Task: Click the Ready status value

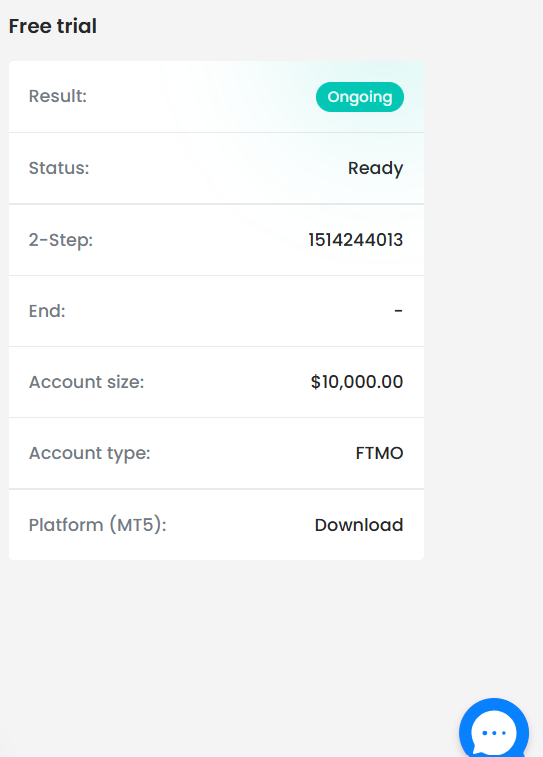Action: coord(375,168)
